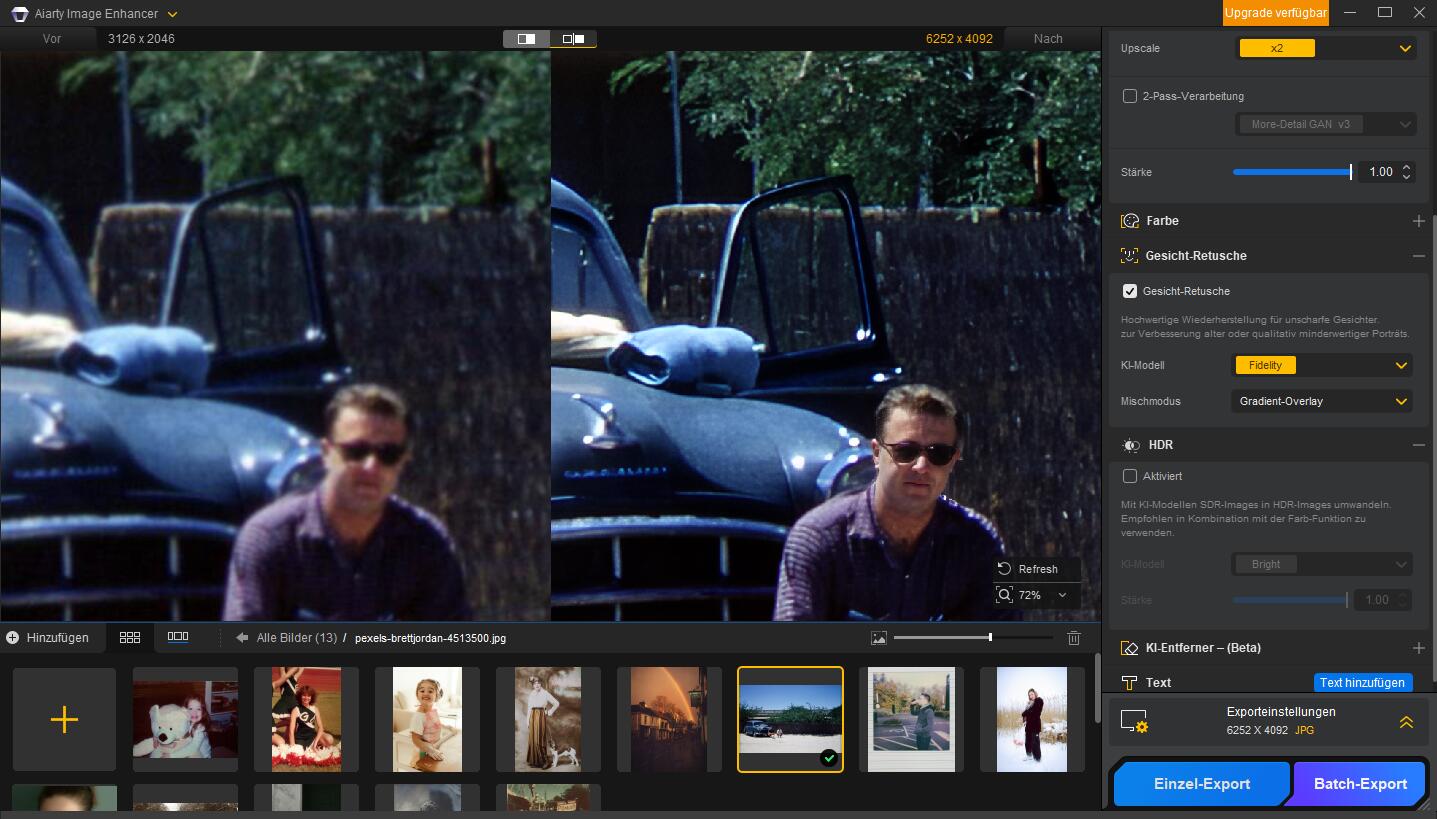Enable the HDR Aktiviert checkbox
This screenshot has height=819, width=1437.
1130,476
